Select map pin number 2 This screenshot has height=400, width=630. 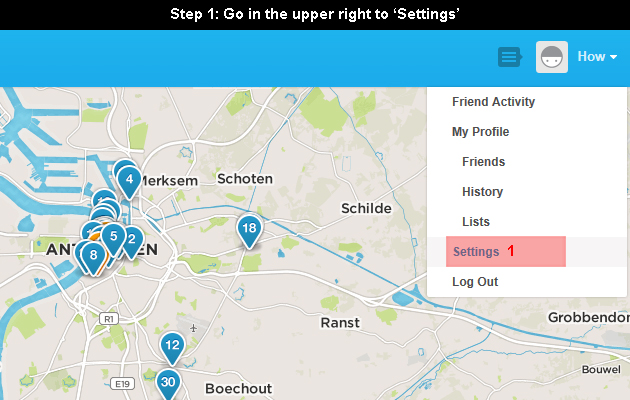133,242
